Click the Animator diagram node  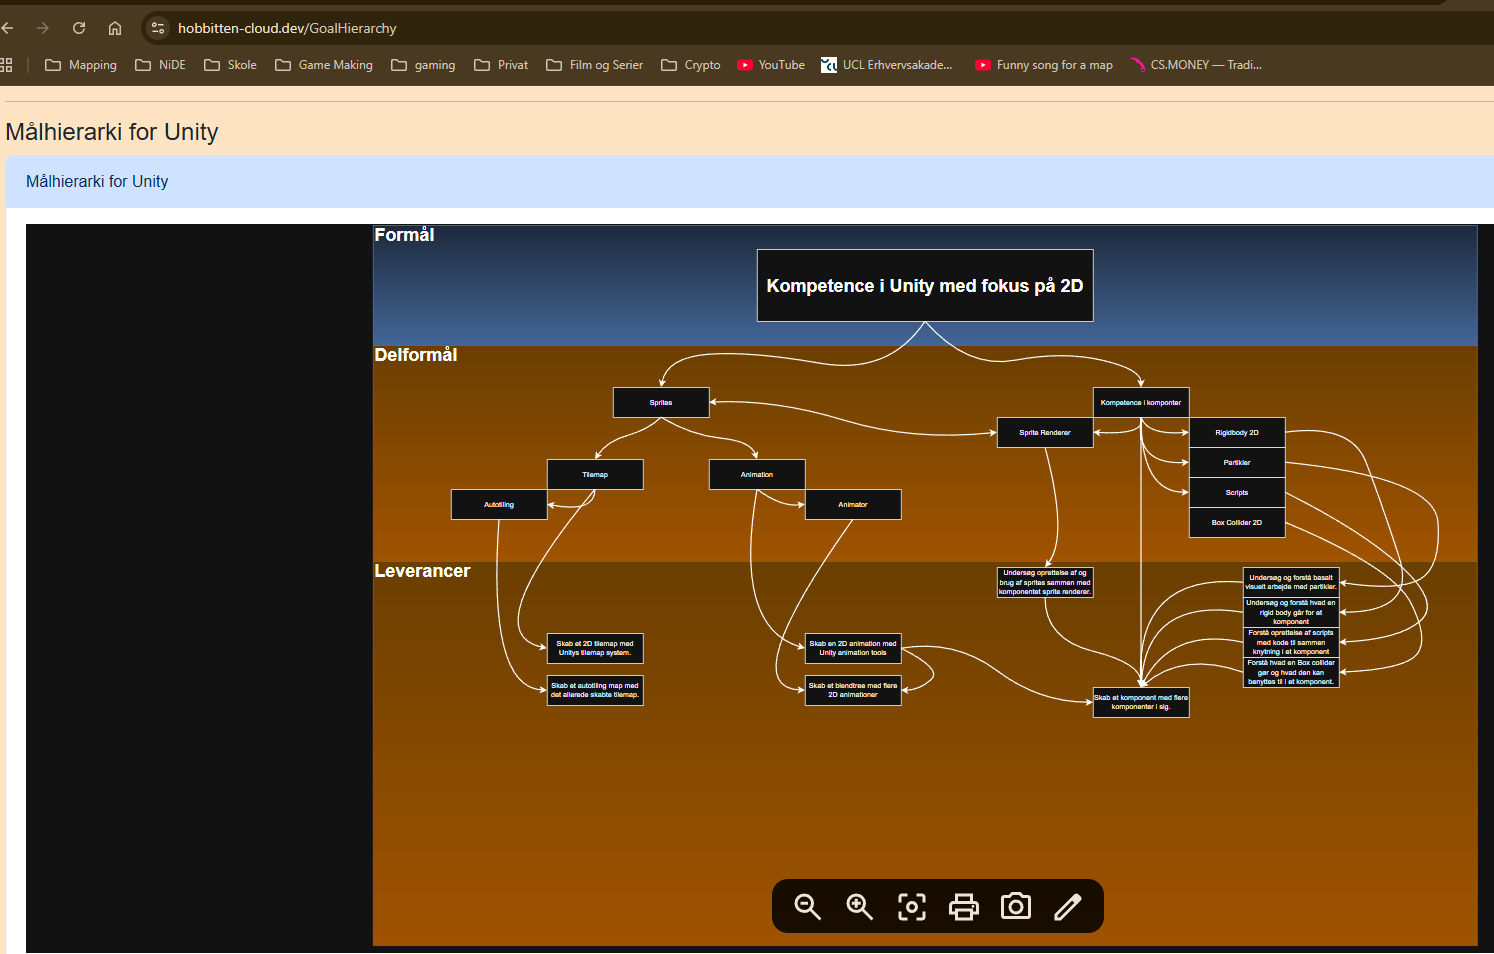point(853,505)
